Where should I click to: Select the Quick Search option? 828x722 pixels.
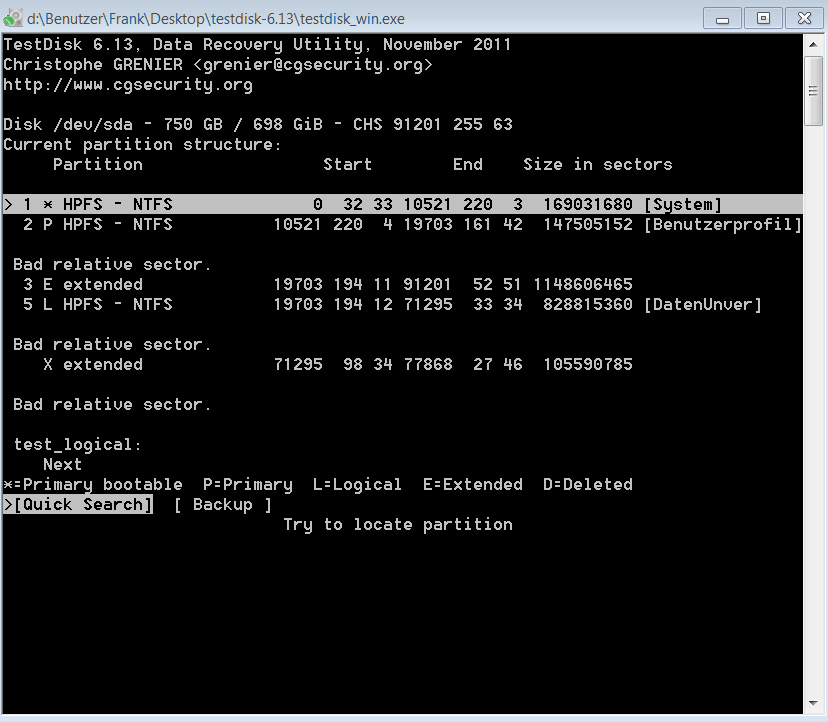click(x=78, y=504)
